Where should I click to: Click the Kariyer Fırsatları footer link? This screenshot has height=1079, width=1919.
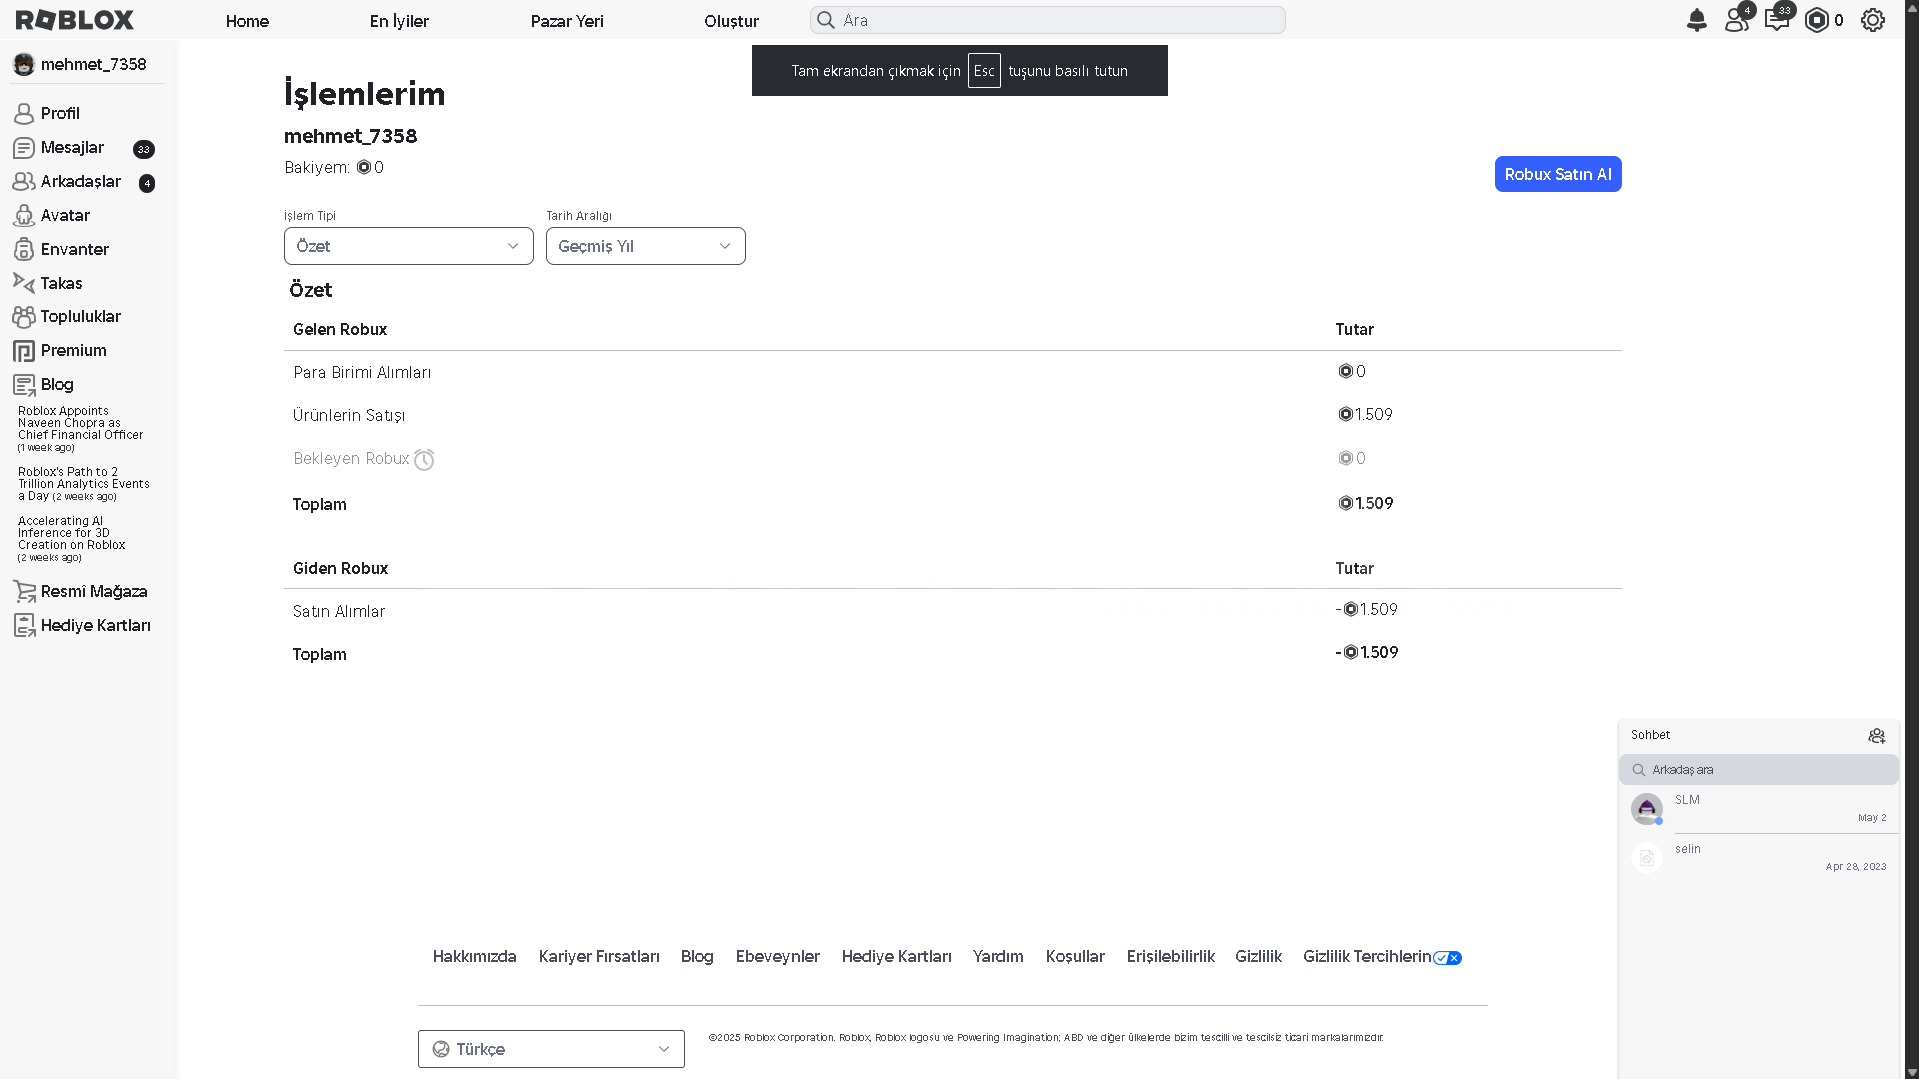coord(599,957)
